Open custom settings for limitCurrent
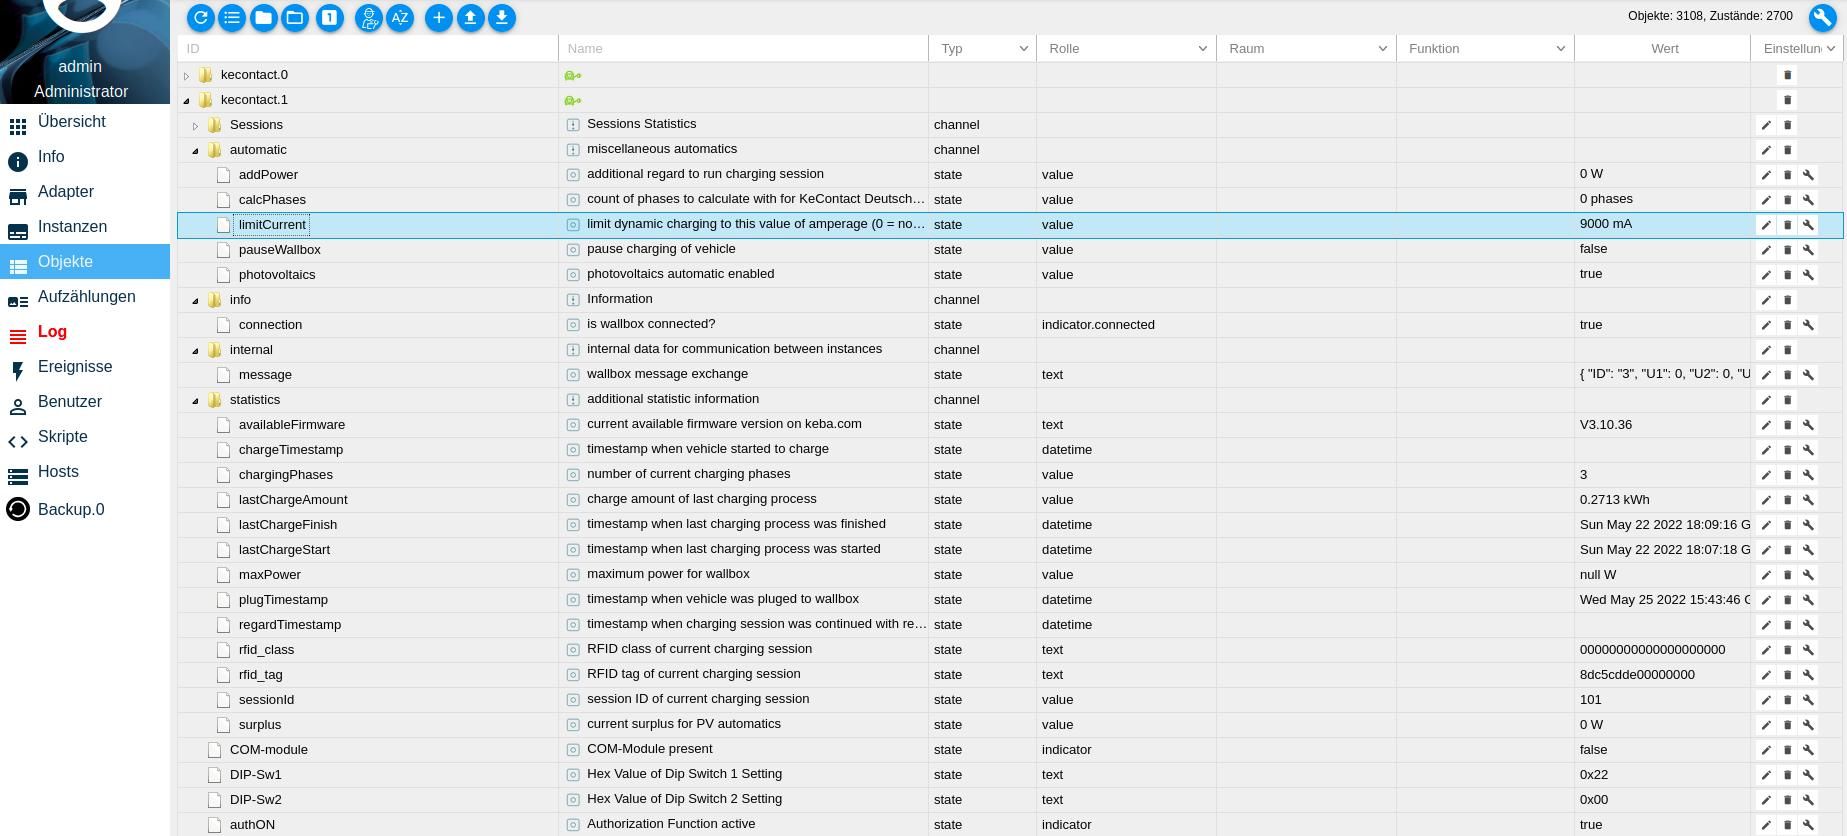This screenshot has height=836, width=1847. pyautogui.click(x=1808, y=225)
